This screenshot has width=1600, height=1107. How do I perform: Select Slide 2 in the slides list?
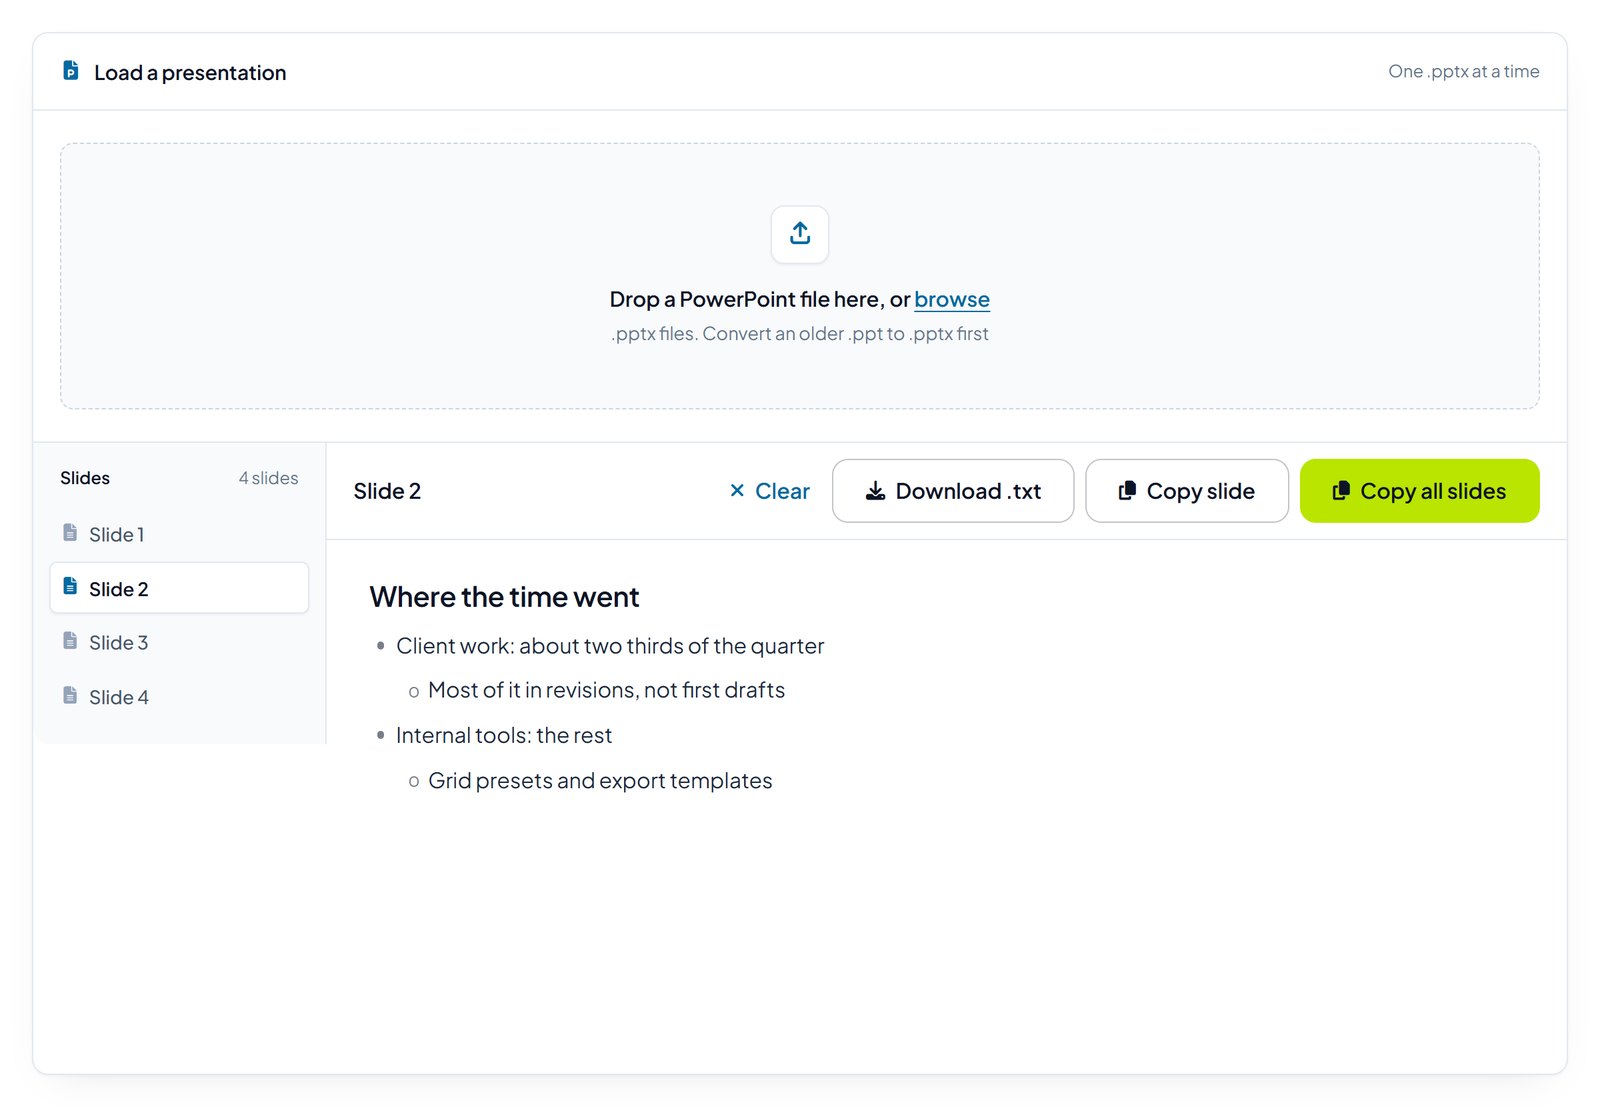click(x=179, y=588)
